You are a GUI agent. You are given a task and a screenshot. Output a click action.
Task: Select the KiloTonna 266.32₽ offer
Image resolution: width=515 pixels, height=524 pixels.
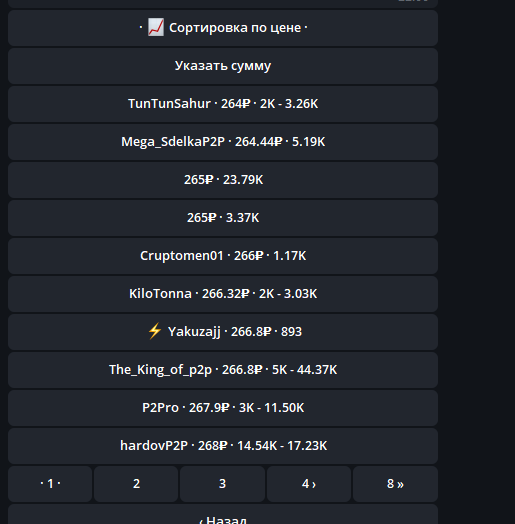(223, 294)
